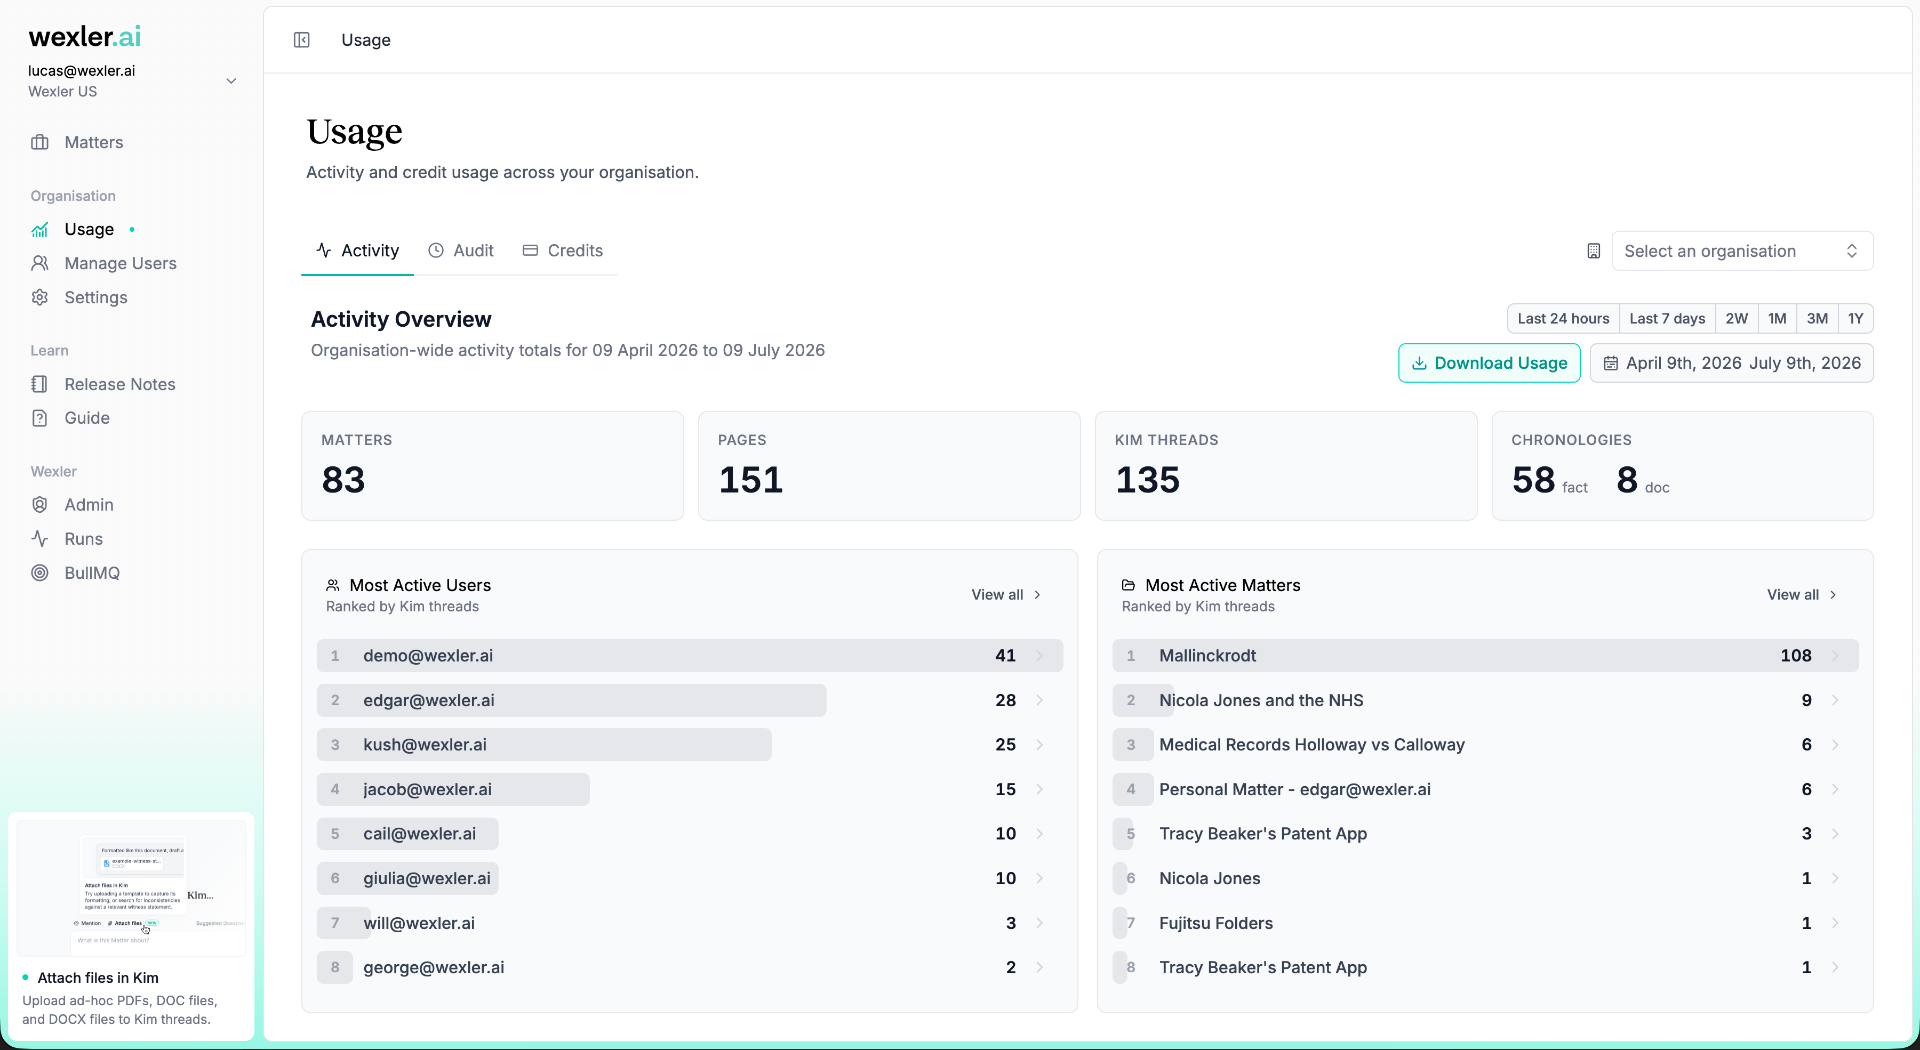The width and height of the screenshot is (1920, 1050).
Task: Click Download Usage button
Action: tap(1489, 363)
